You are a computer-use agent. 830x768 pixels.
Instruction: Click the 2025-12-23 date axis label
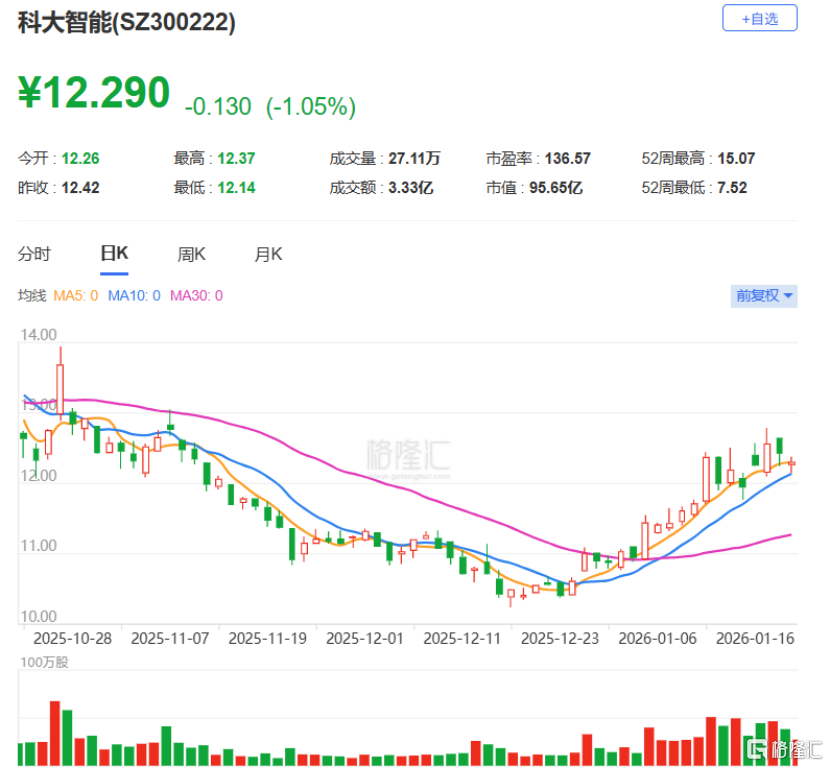point(560,636)
